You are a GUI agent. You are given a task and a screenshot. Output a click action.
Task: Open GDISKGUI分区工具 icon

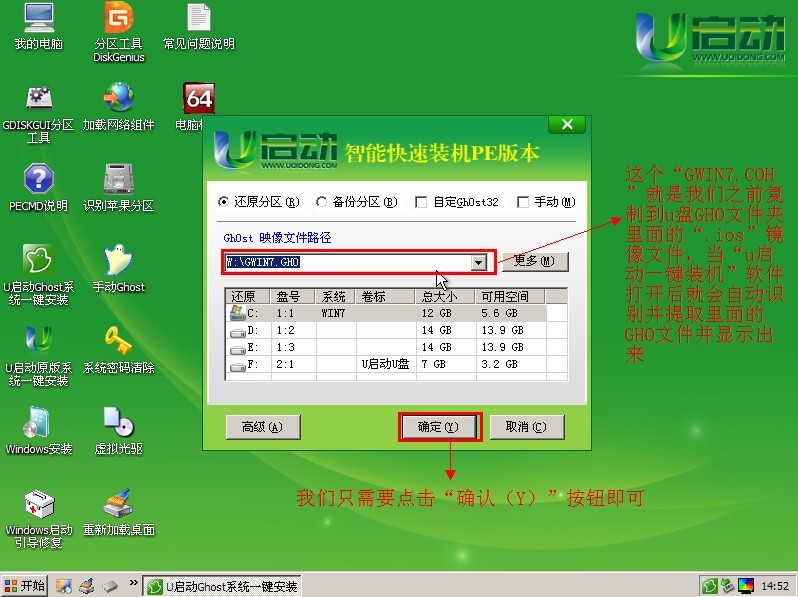(x=39, y=114)
